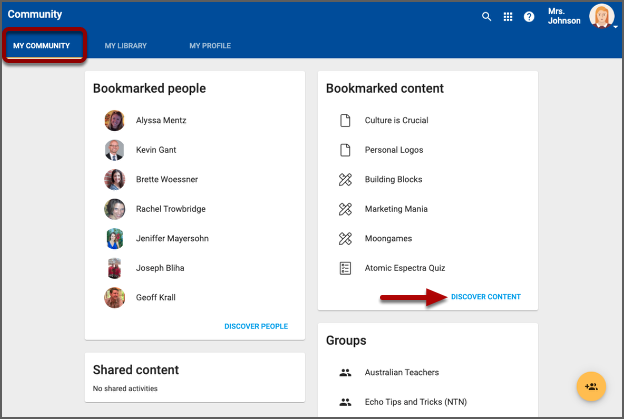This screenshot has width=624, height=419.
Task: Select Rachel Trowbridge from bookmarked people
Action: pos(172,209)
